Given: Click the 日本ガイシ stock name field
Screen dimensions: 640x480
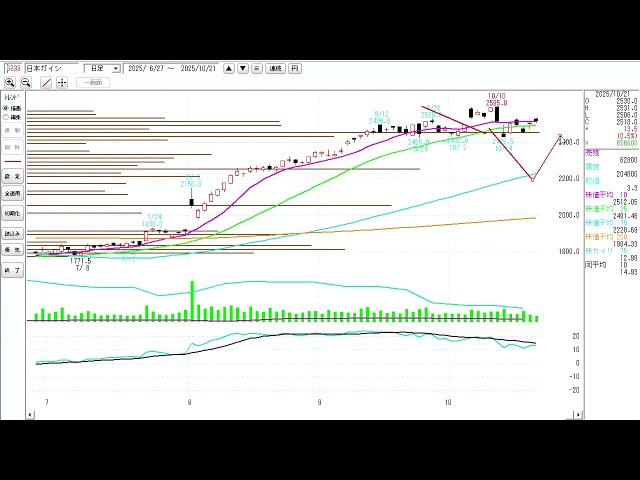Looking at the screenshot, I should 50,68.
